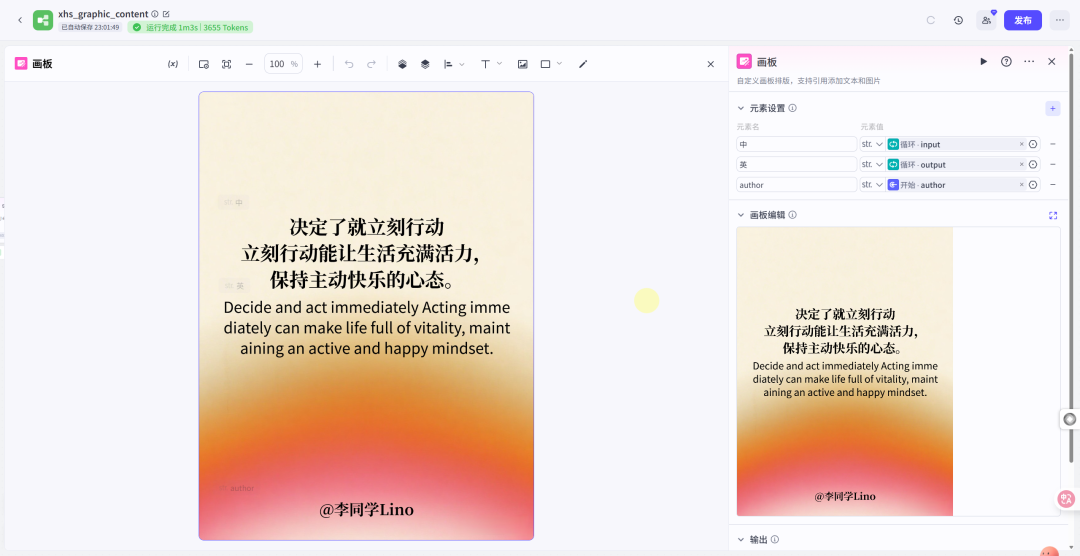
Task: Click the 发布 publish button
Action: (x=1023, y=20)
